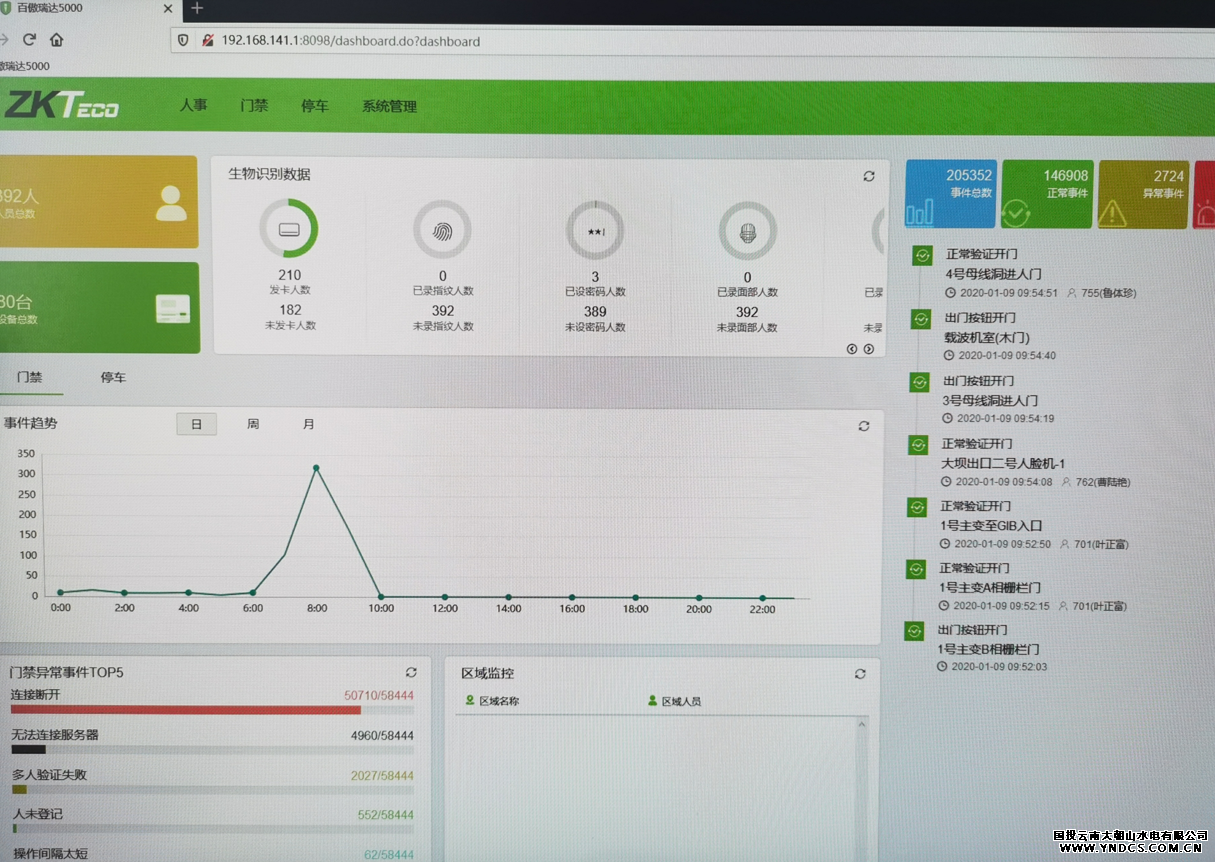Click the browser address bar URL
This screenshot has height=862, width=1215.
click(350, 41)
